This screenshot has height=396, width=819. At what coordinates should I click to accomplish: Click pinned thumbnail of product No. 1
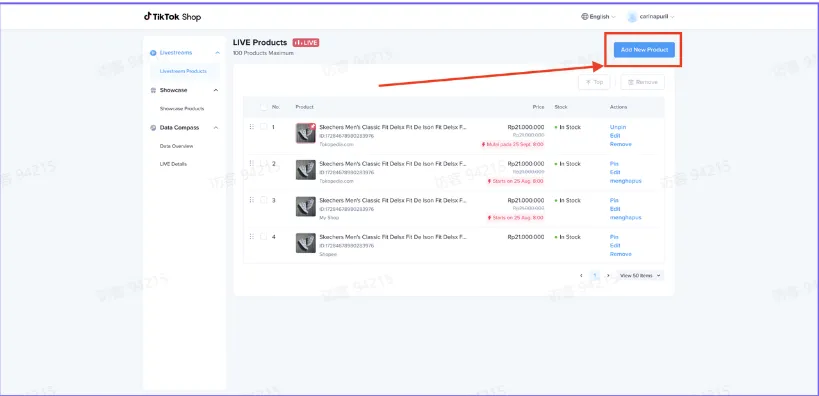click(x=306, y=133)
